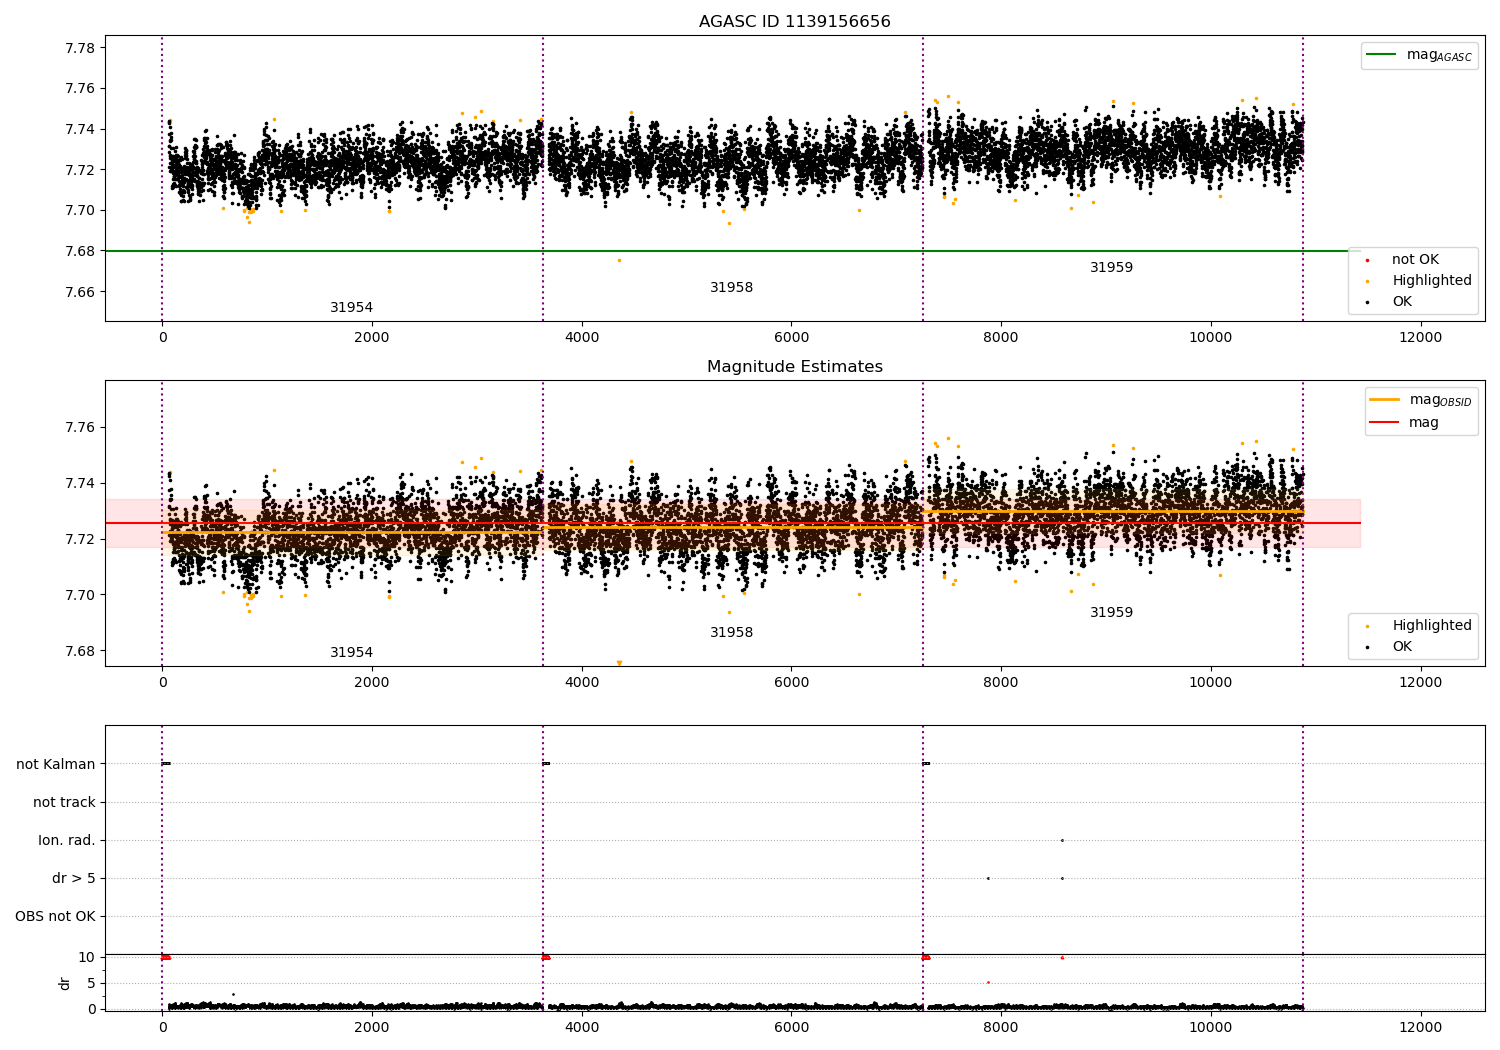Screen dimensions: 1500x1050
Task: Click obsid label 31959 in the top plot
Action: [1111, 268]
